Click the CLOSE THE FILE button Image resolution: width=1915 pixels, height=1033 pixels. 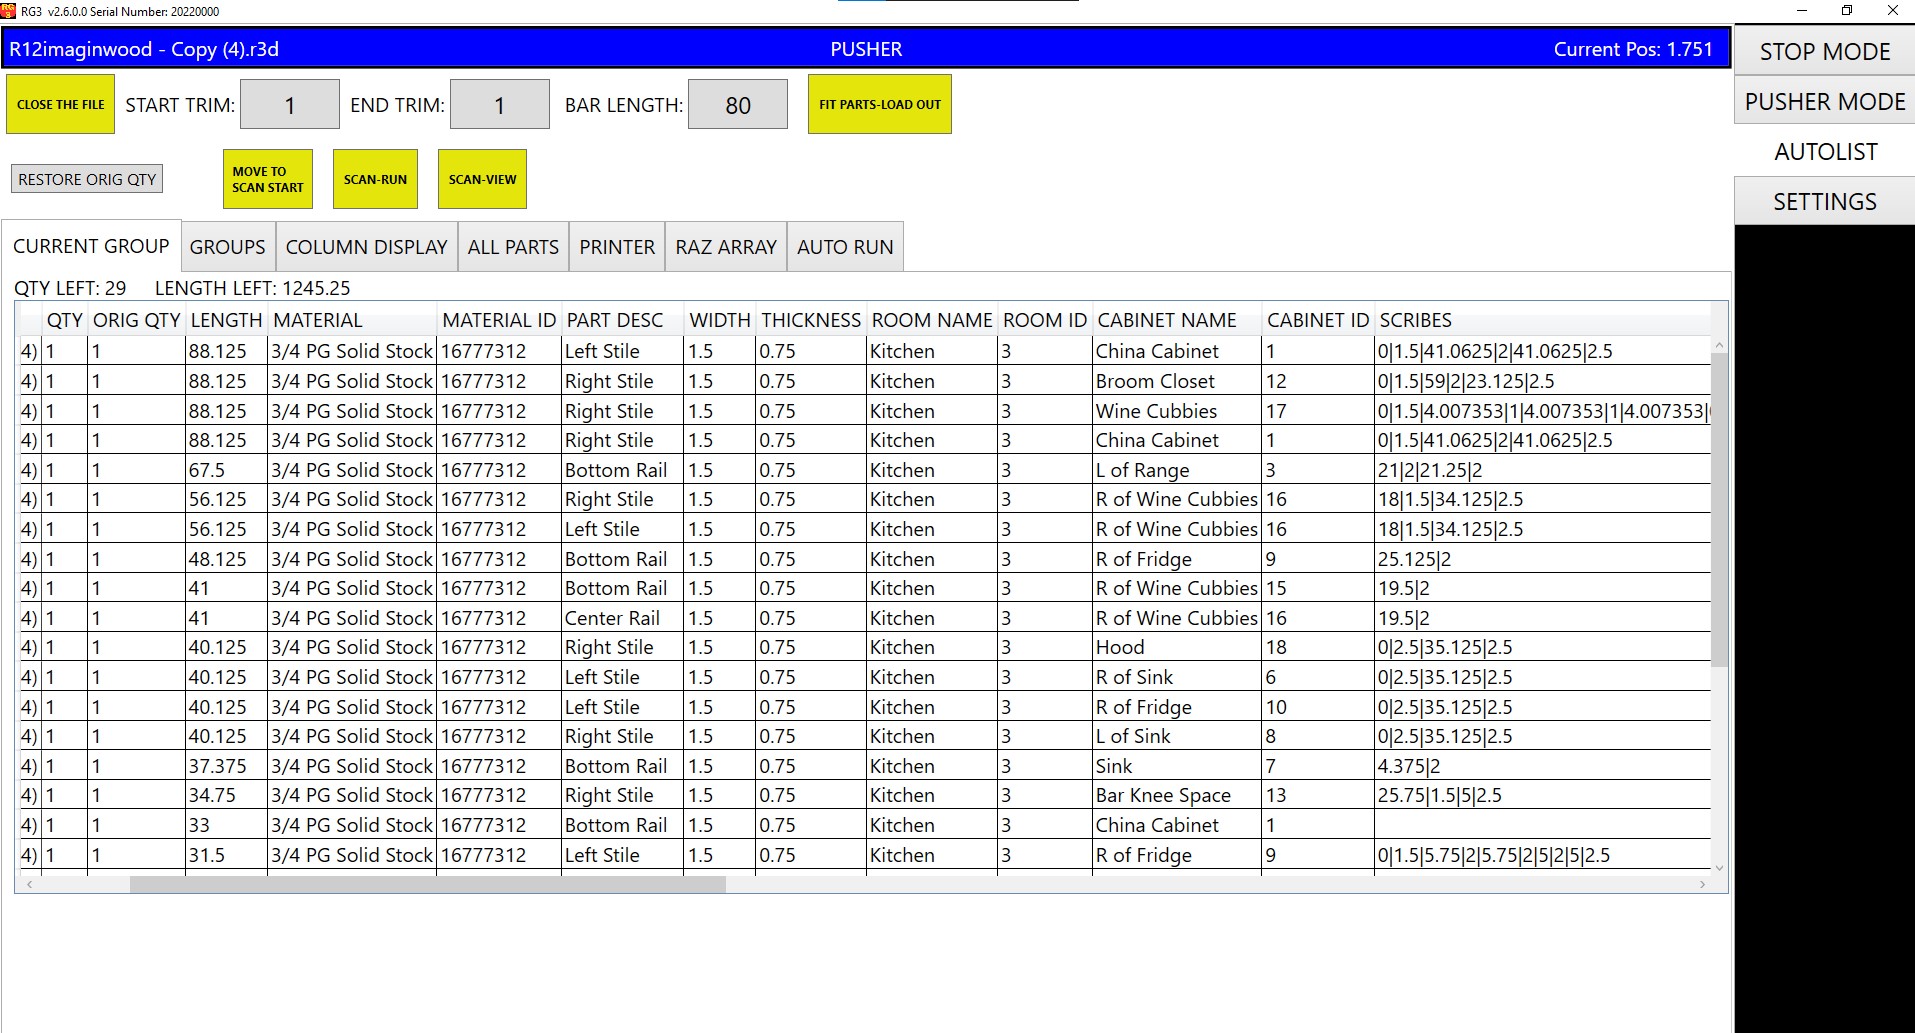(x=61, y=104)
